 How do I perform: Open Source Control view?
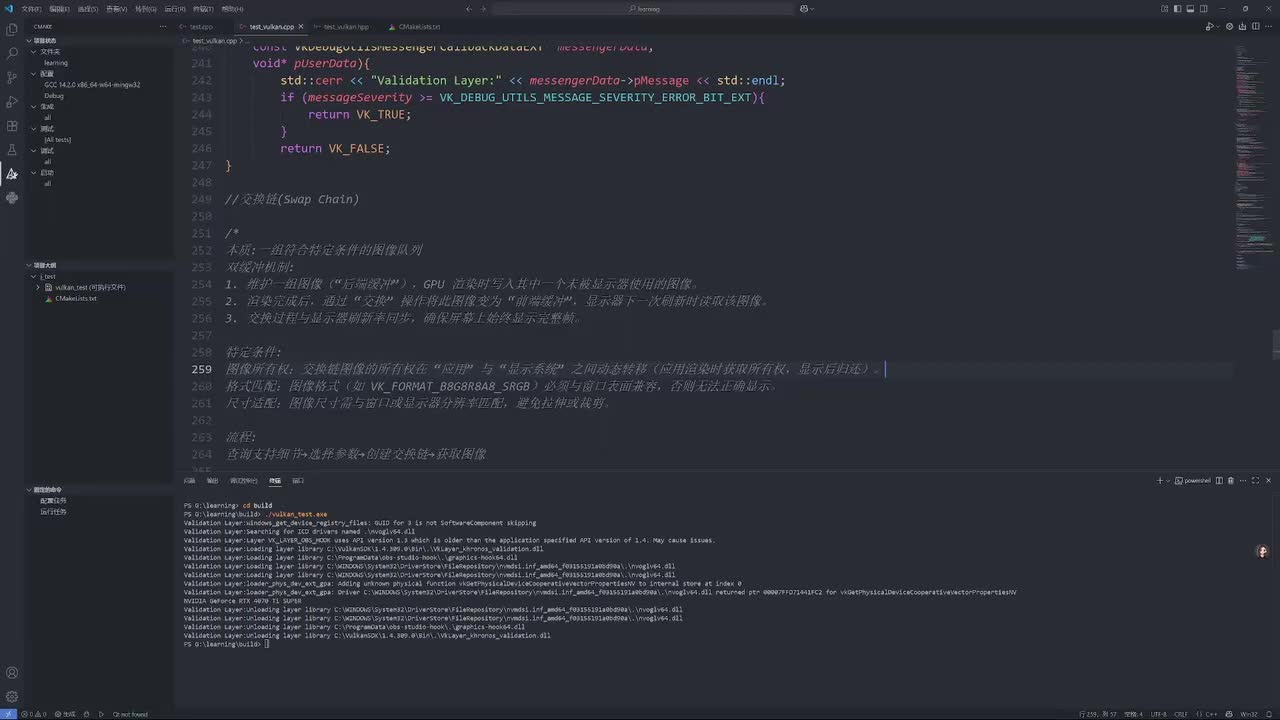[12, 77]
